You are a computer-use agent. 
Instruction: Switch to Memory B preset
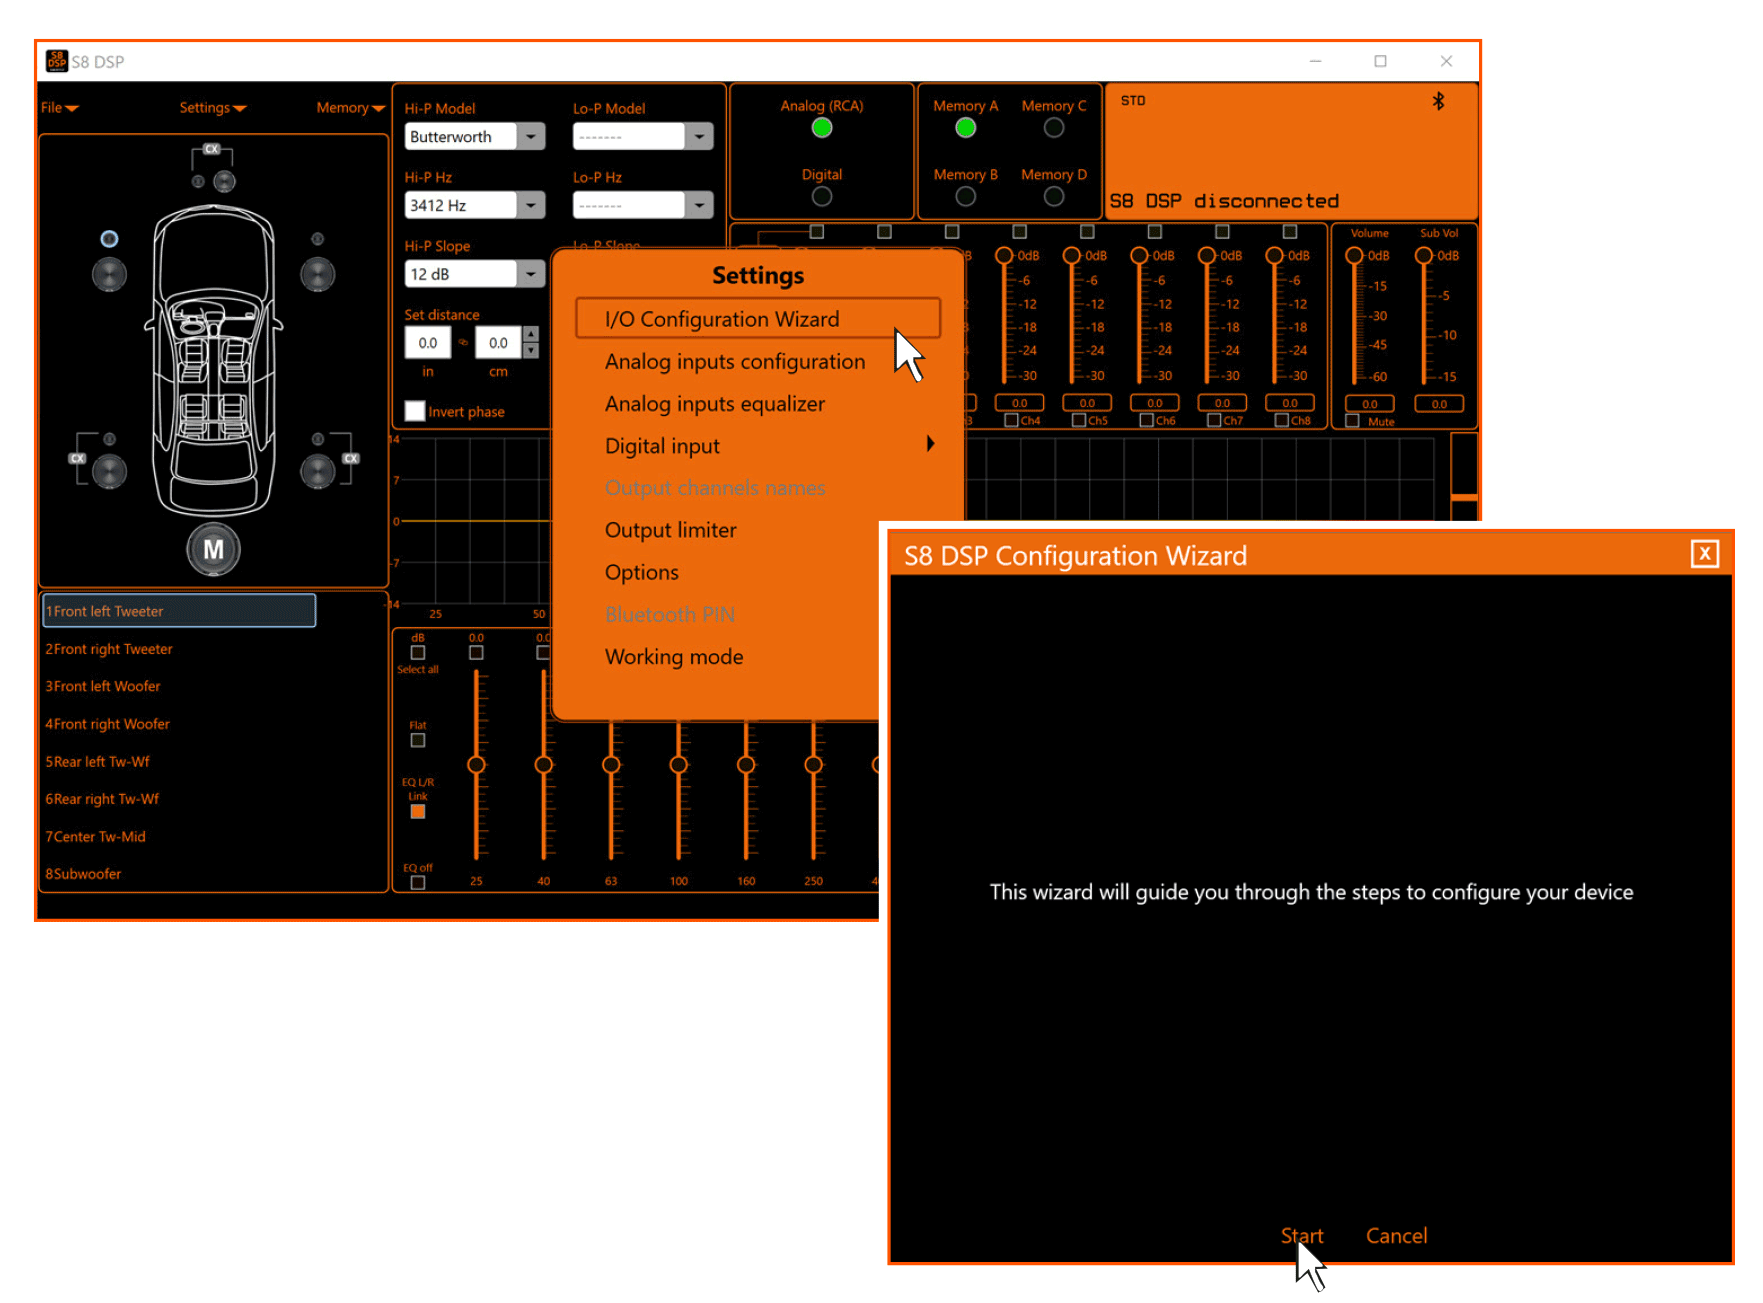tap(965, 197)
